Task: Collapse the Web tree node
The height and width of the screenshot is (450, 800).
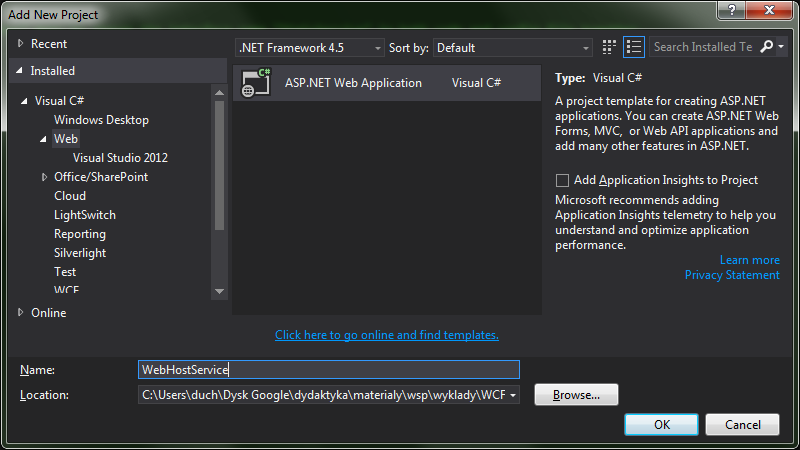Action: point(43,139)
